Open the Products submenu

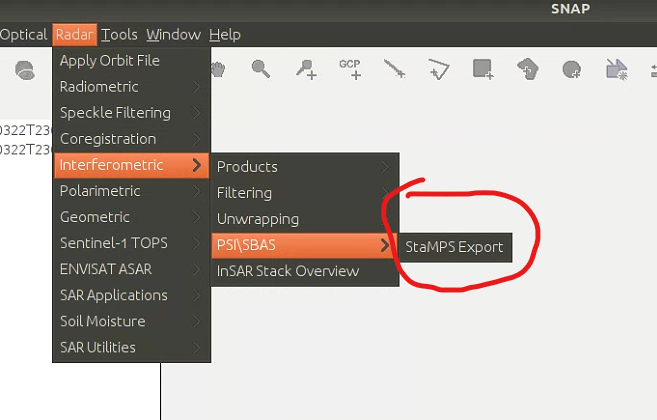click(x=305, y=167)
